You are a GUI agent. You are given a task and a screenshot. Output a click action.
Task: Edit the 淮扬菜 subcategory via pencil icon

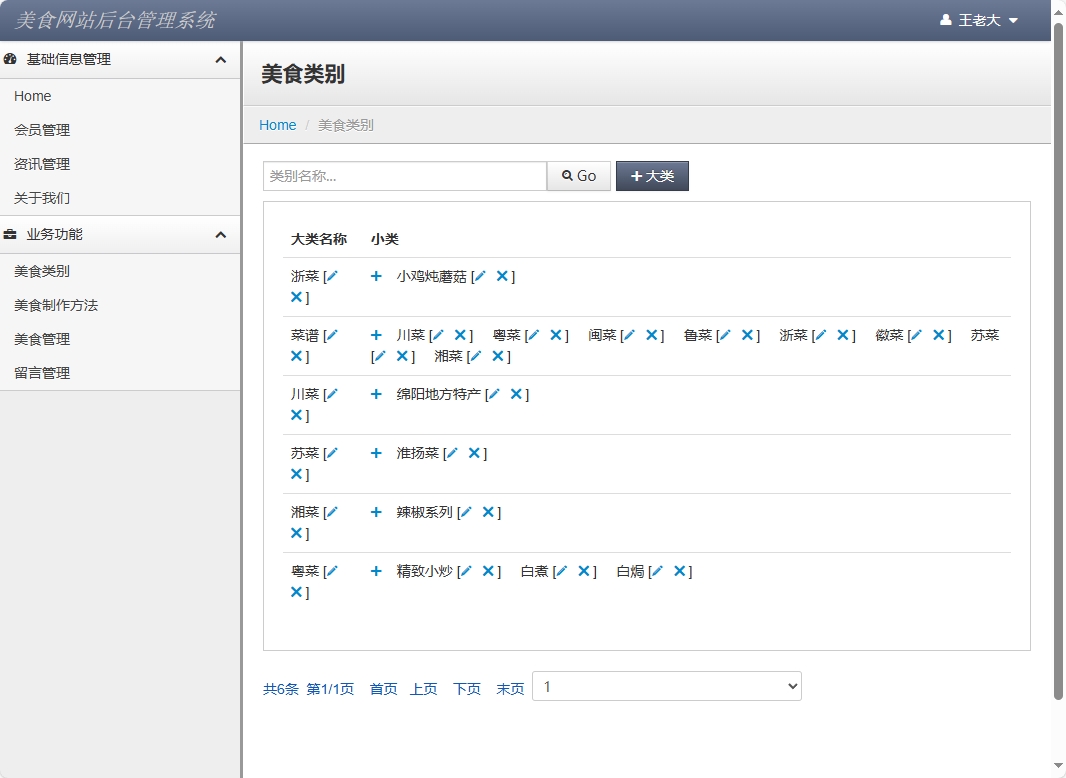click(452, 453)
